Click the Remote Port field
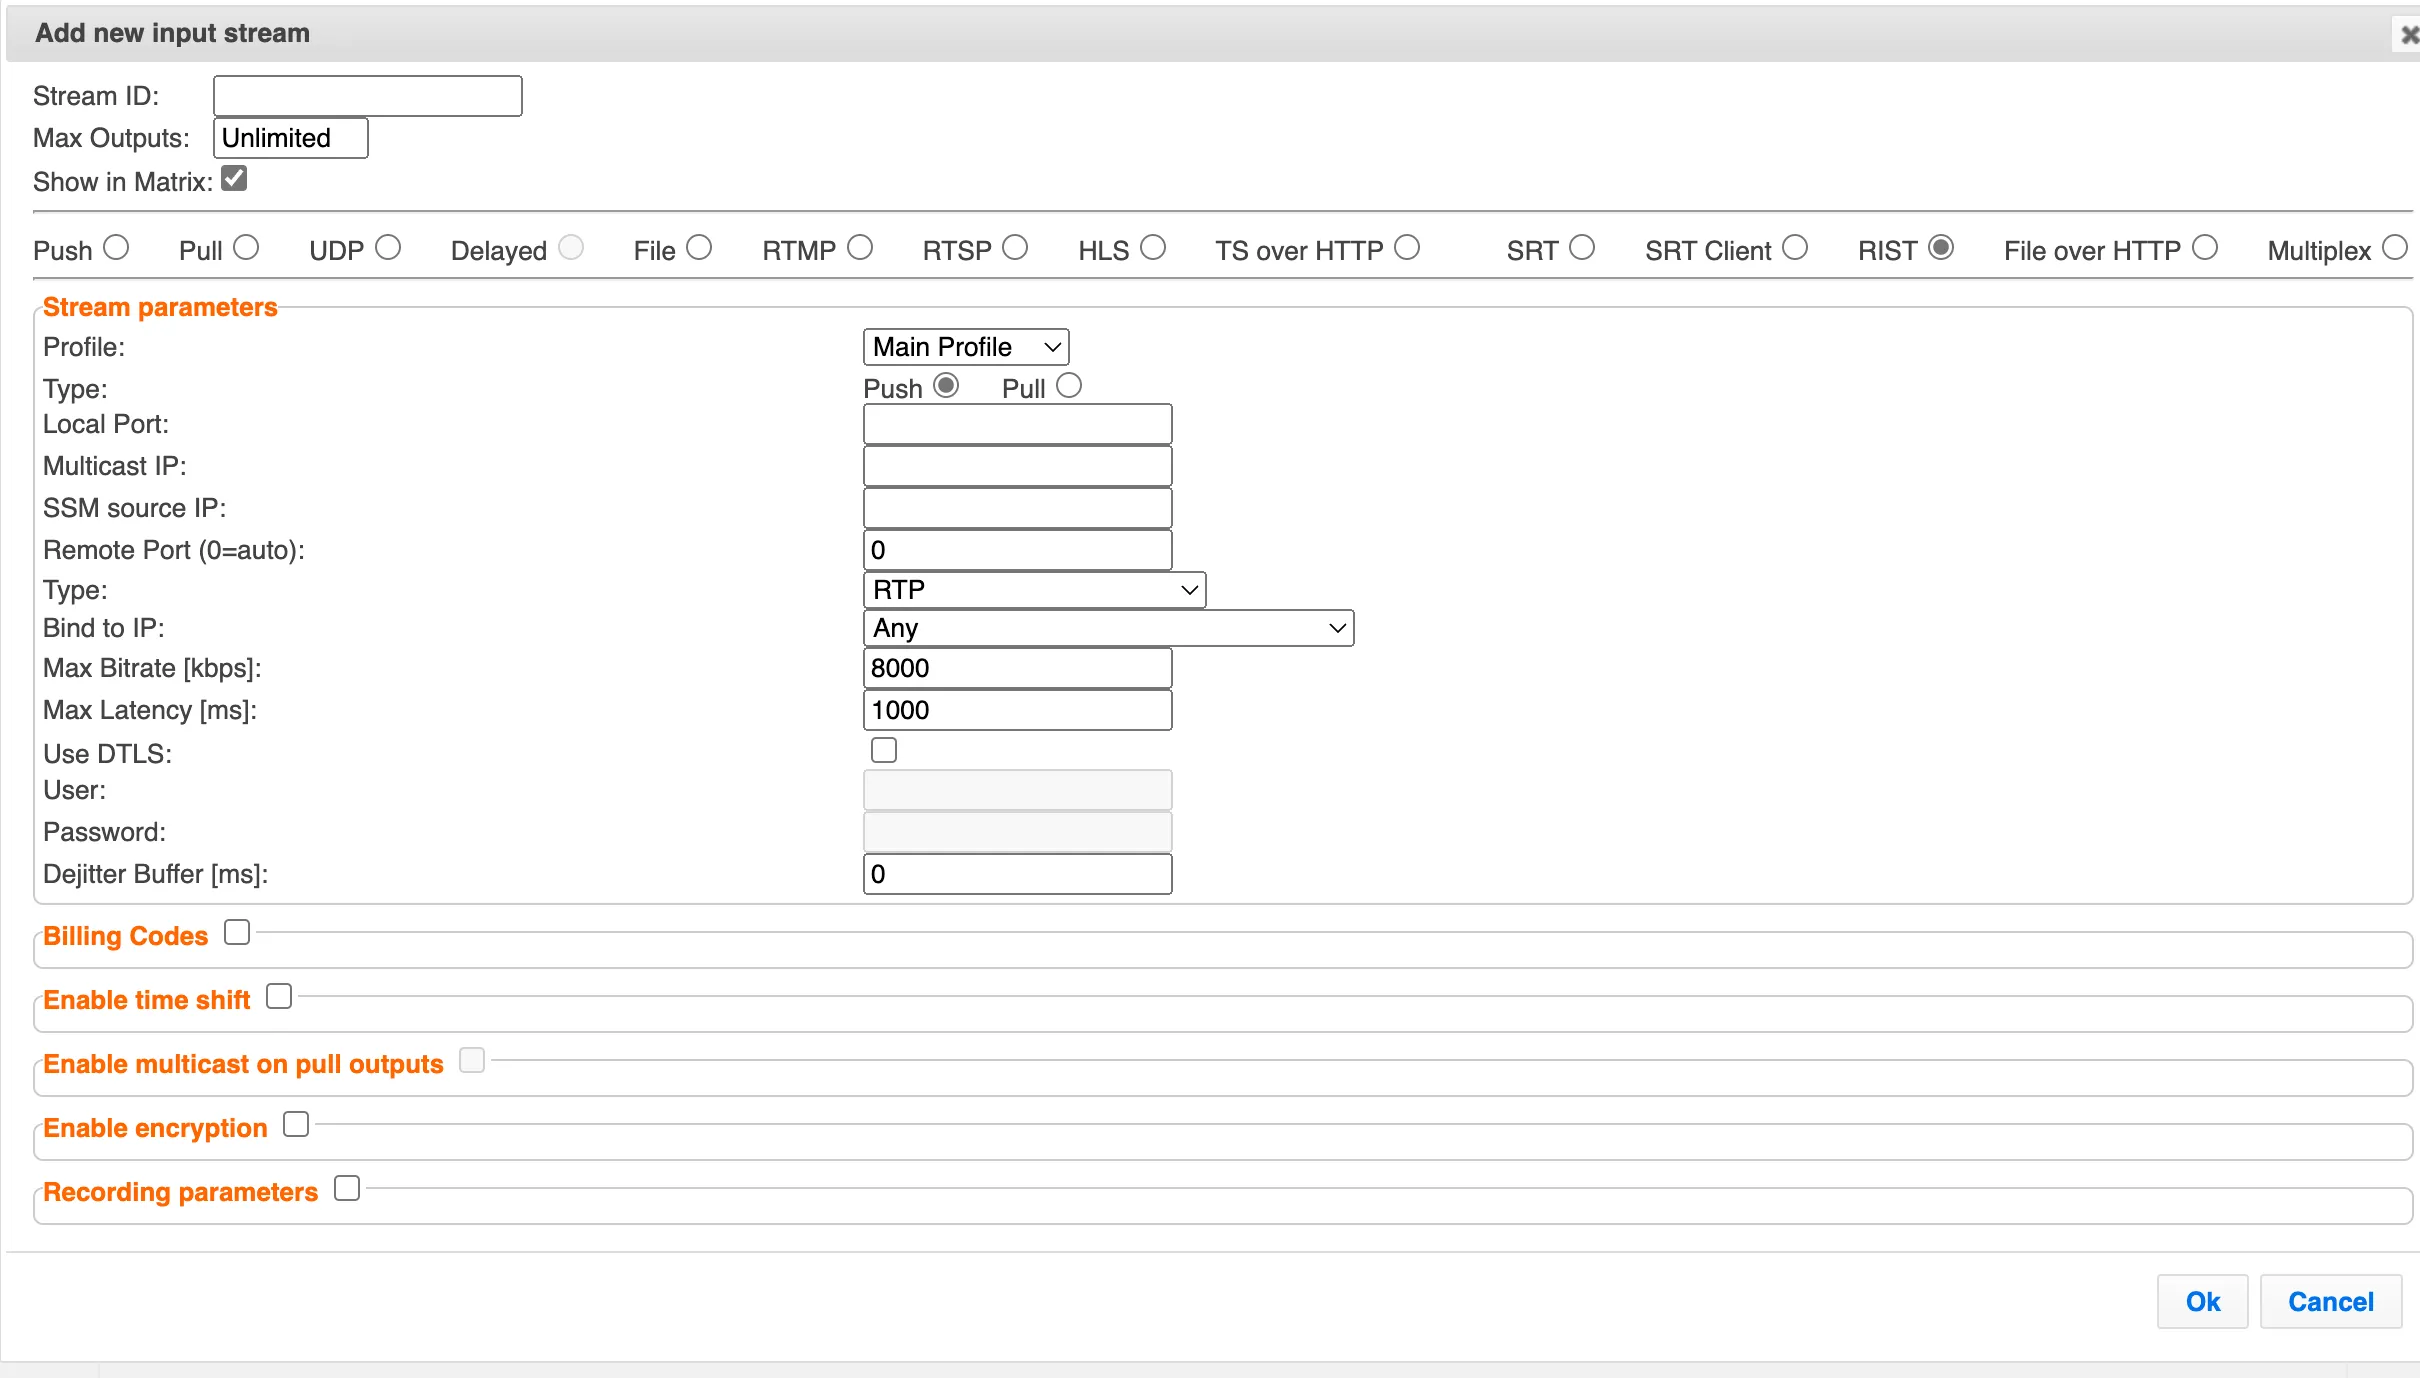2420x1378 pixels. tap(1017, 550)
